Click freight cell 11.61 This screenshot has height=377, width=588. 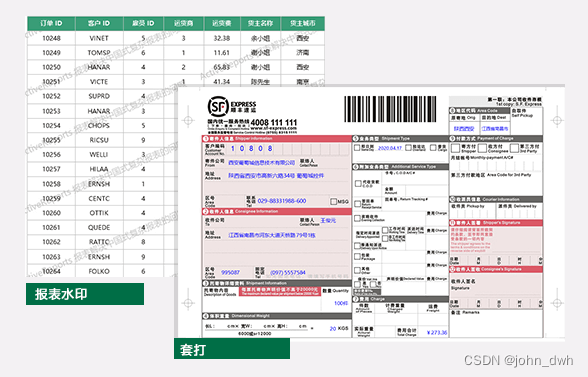tap(222, 53)
